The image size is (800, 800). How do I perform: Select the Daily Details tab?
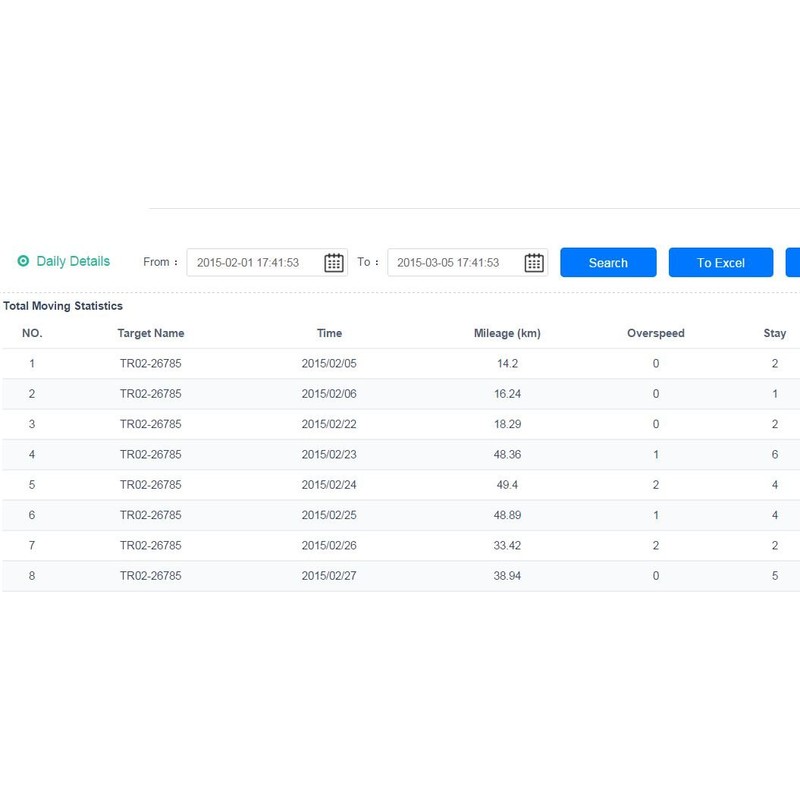[70, 260]
